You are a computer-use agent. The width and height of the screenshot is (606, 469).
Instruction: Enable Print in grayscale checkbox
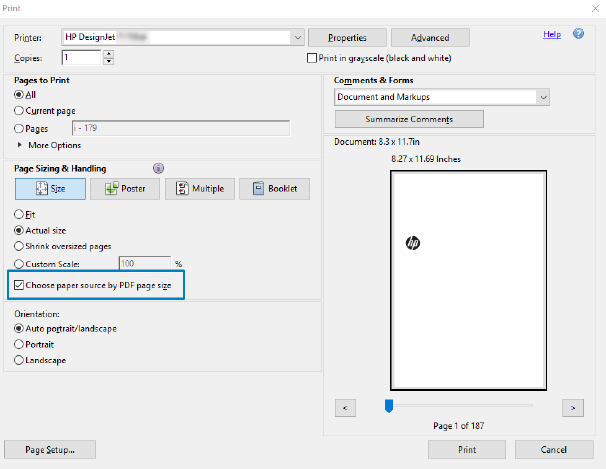point(312,59)
